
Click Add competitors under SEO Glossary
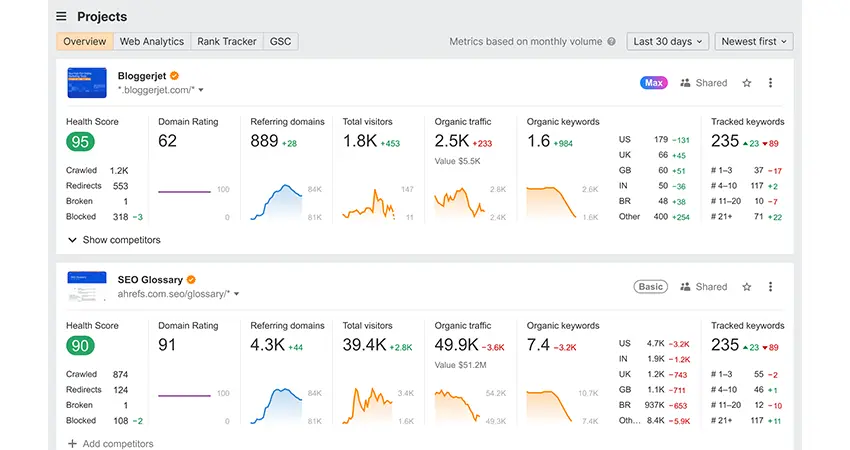click(111, 443)
